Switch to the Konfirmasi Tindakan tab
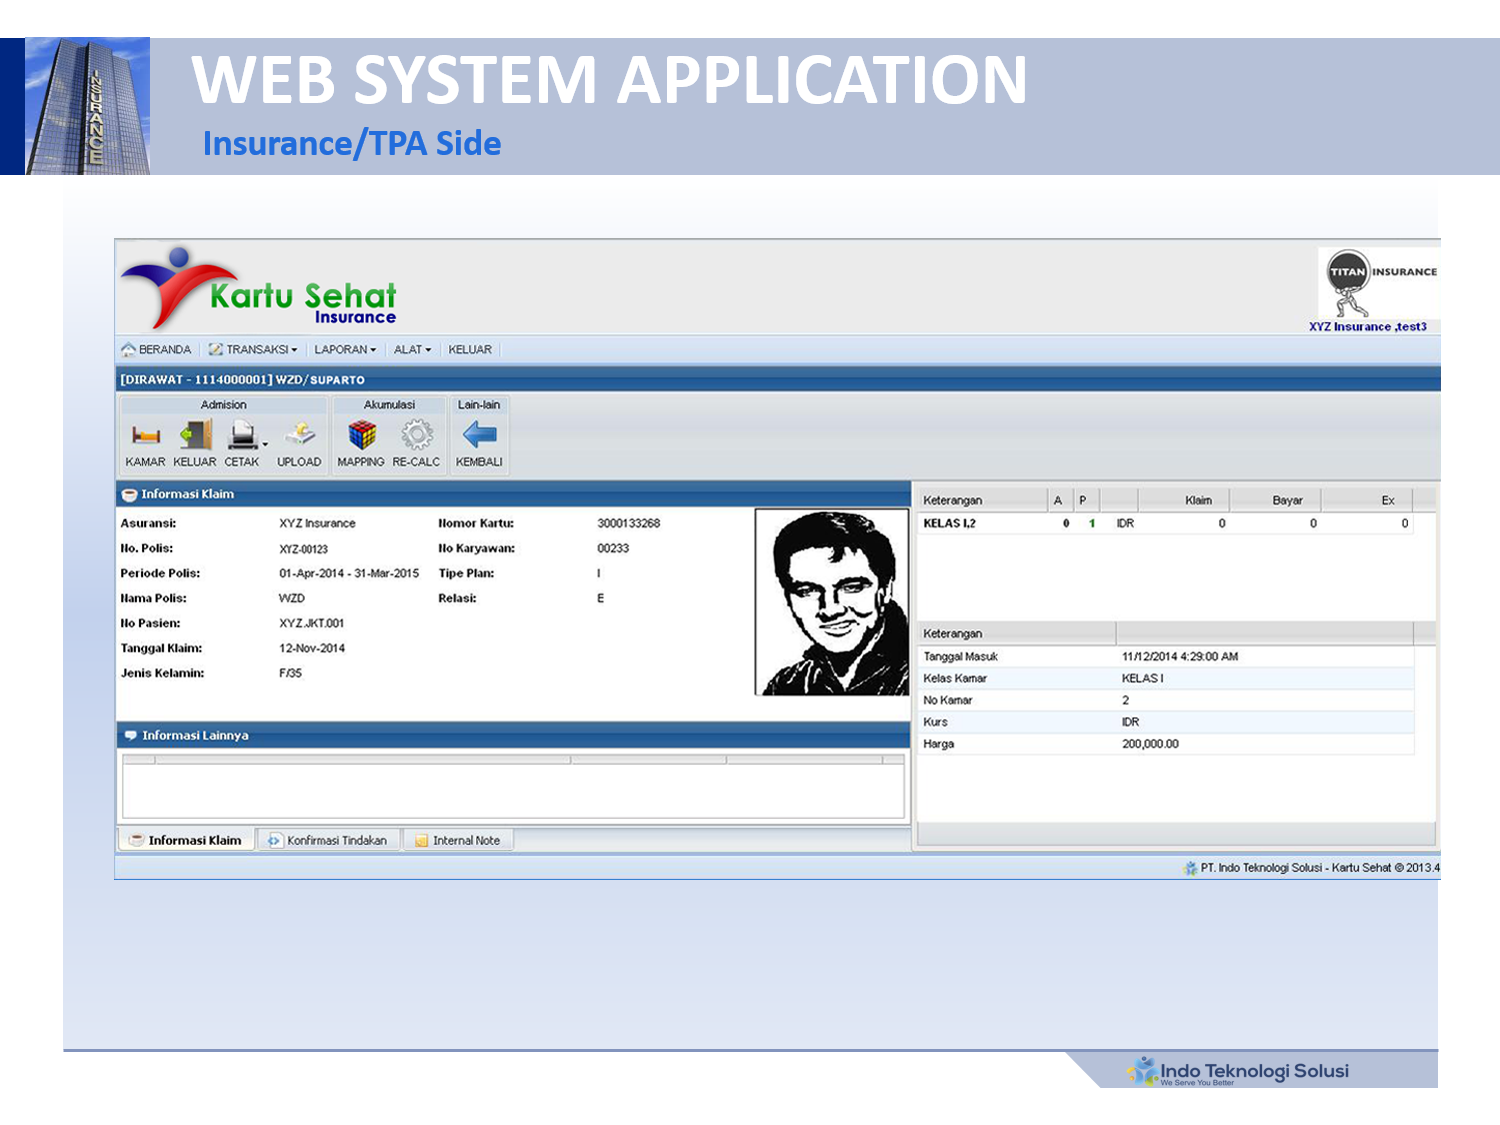 (x=329, y=841)
